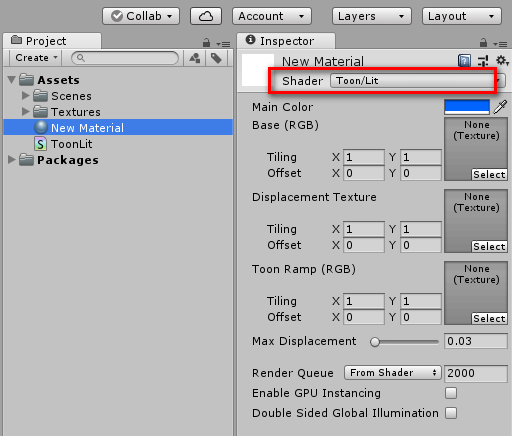This screenshot has width=512, height=436.
Task: Switch to the Inspector tab
Action: 286,41
